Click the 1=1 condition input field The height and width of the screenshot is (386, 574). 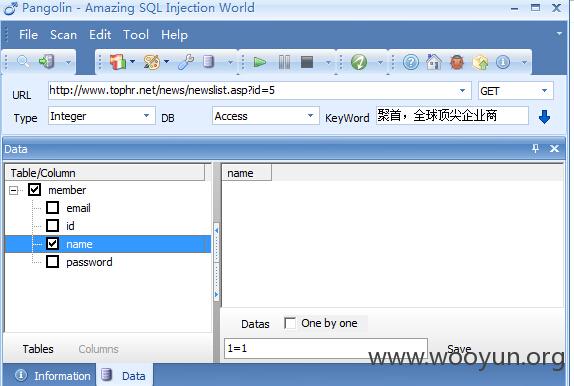pyautogui.click(x=326, y=348)
